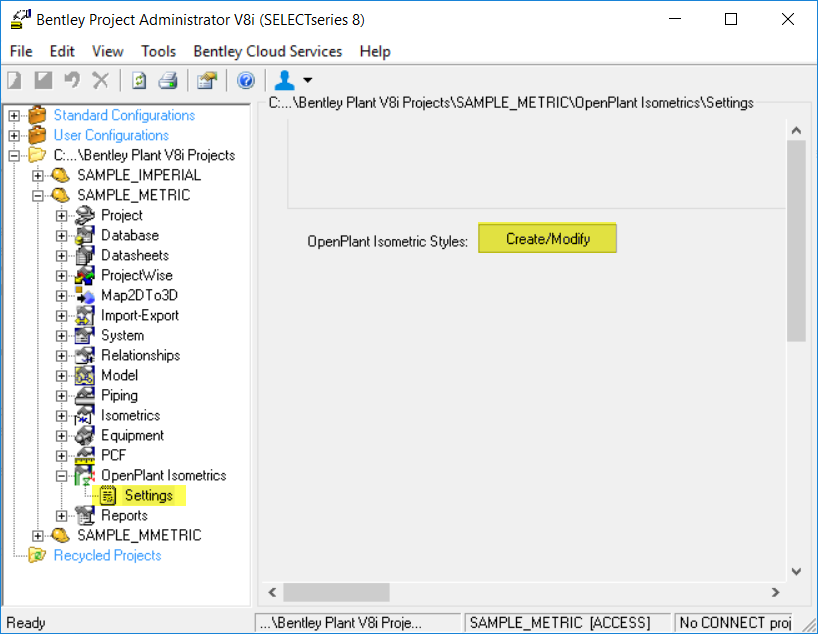Click the User Configurations briefcase icon
818x634 pixels.
(x=37, y=135)
